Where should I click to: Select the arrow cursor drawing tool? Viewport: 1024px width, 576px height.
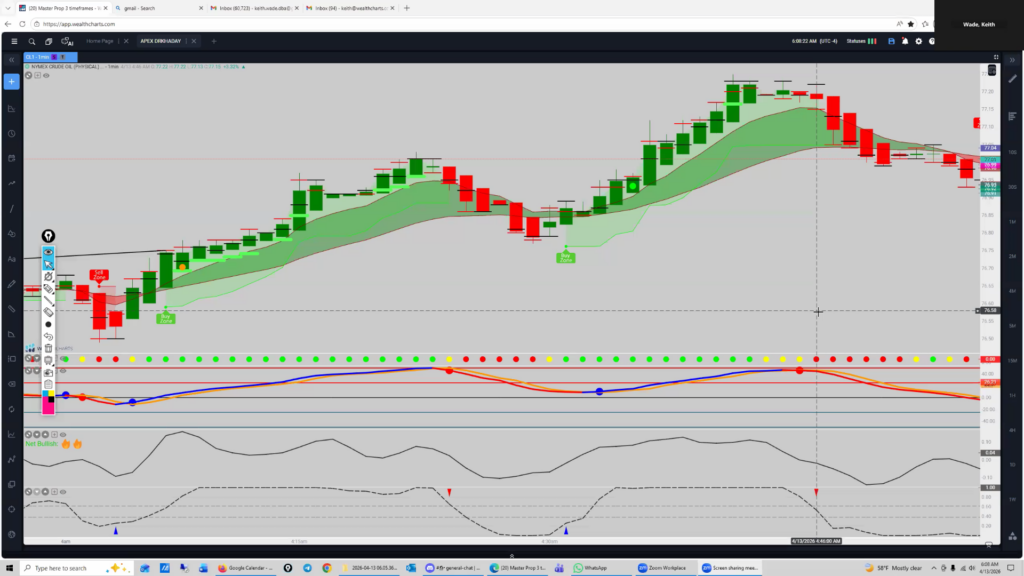[x=48, y=264]
